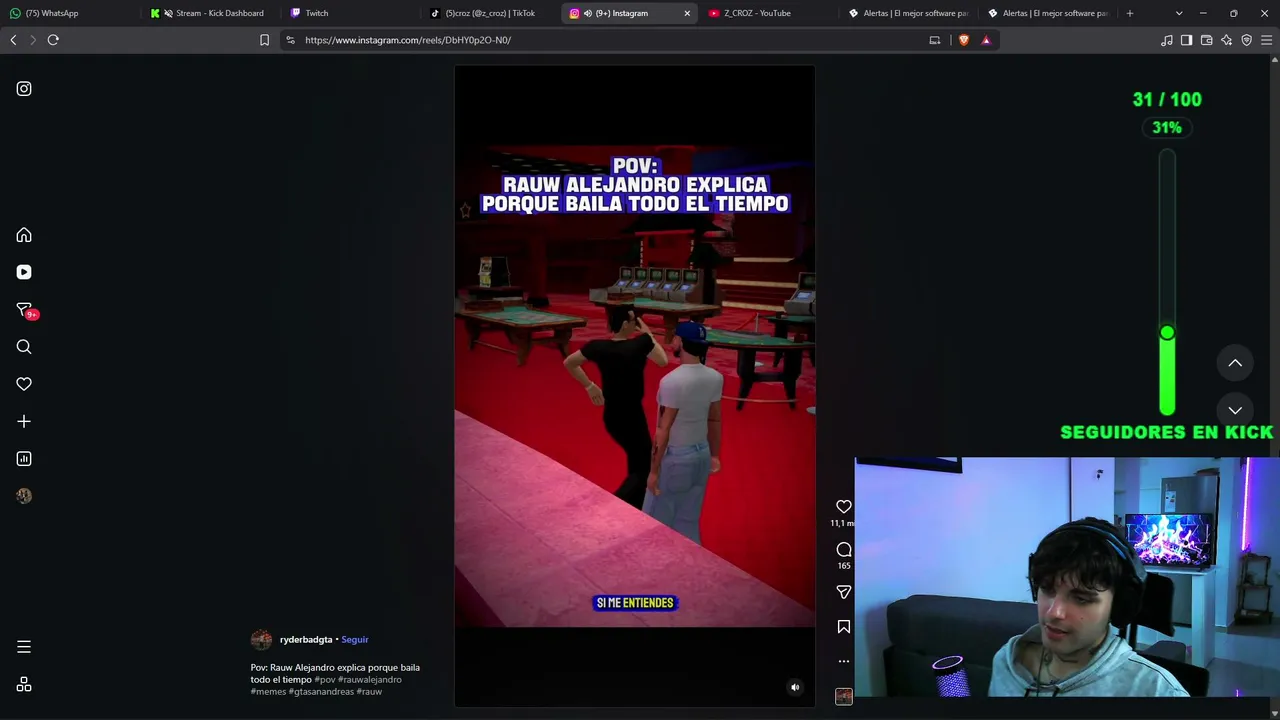Screen dimensions: 1280x720
Task: Open the reel's three-dot options
Action: [844, 661]
